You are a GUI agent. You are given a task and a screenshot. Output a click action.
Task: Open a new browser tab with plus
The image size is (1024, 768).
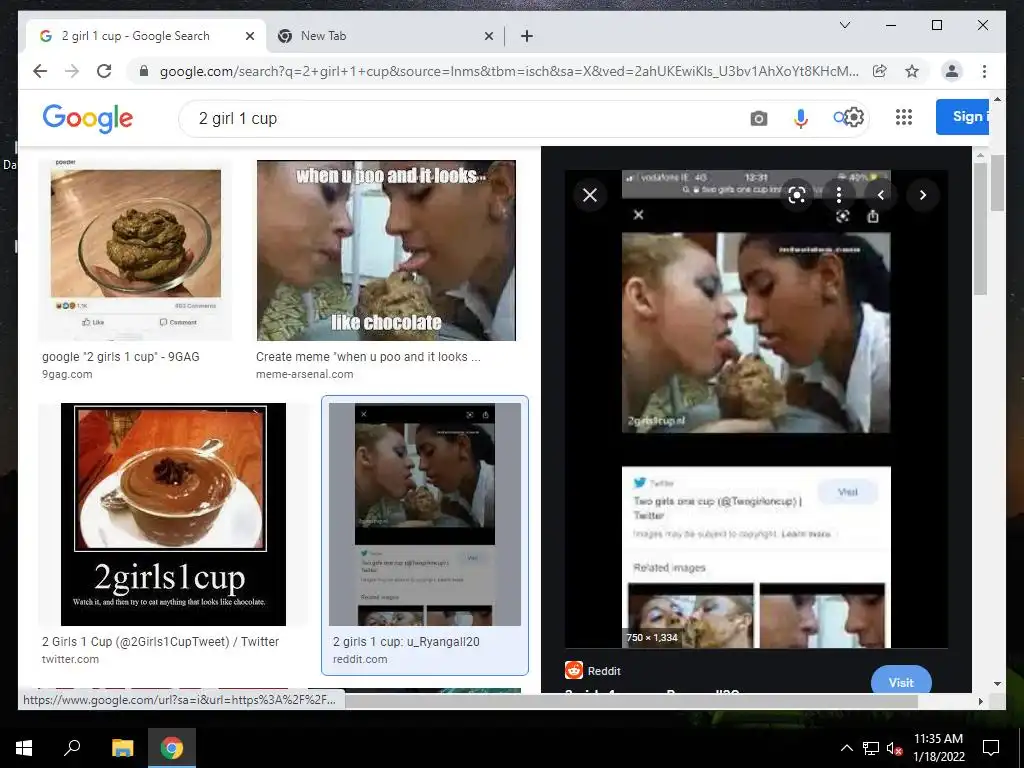[x=527, y=36]
